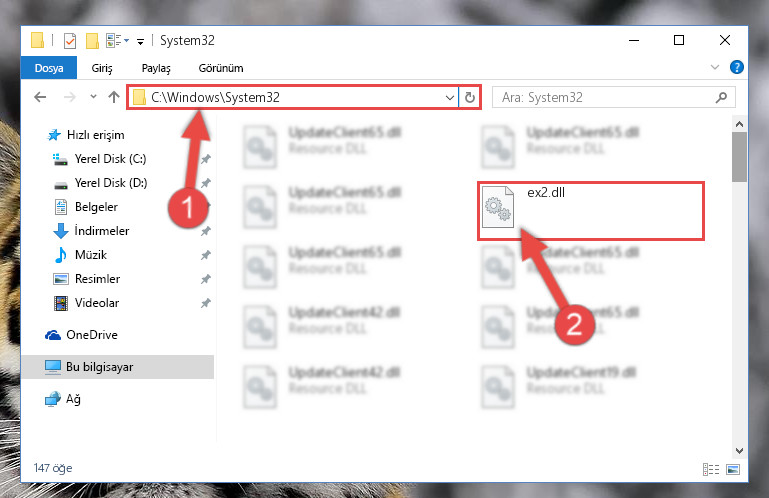769x498 pixels.
Task: Open Customize Quick Access Toolbar dropdown
Action: point(140,42)
